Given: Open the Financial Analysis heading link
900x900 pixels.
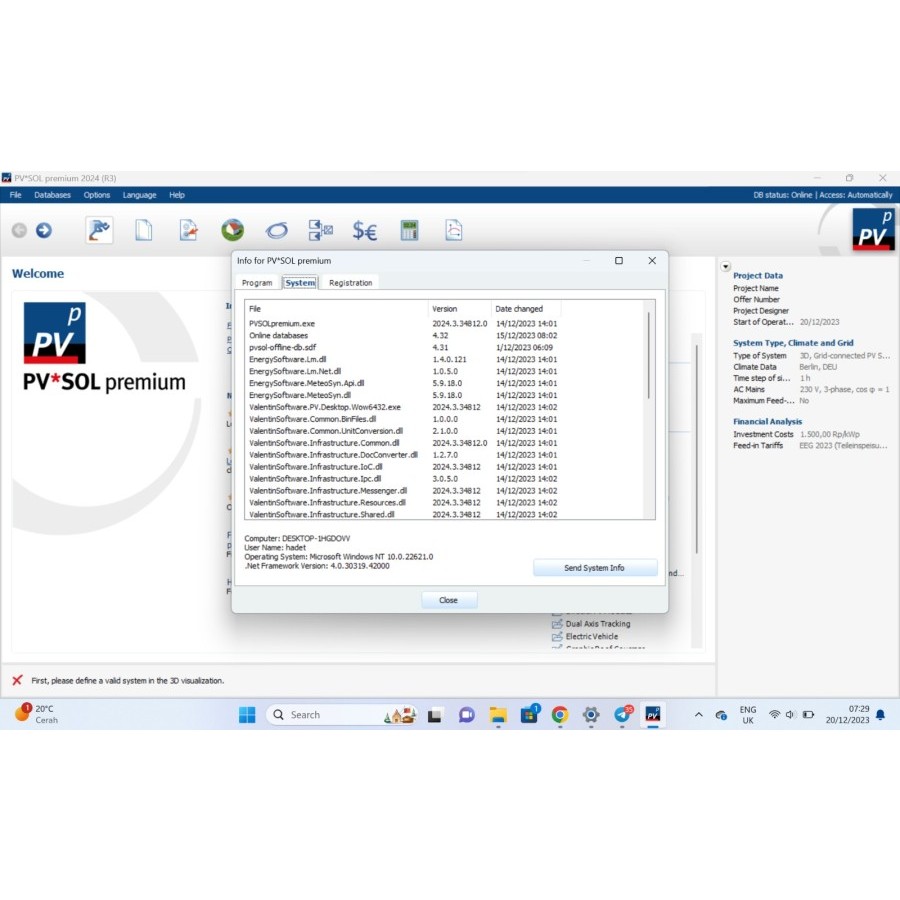Looking at the screenshot, I should pos(767,422).
